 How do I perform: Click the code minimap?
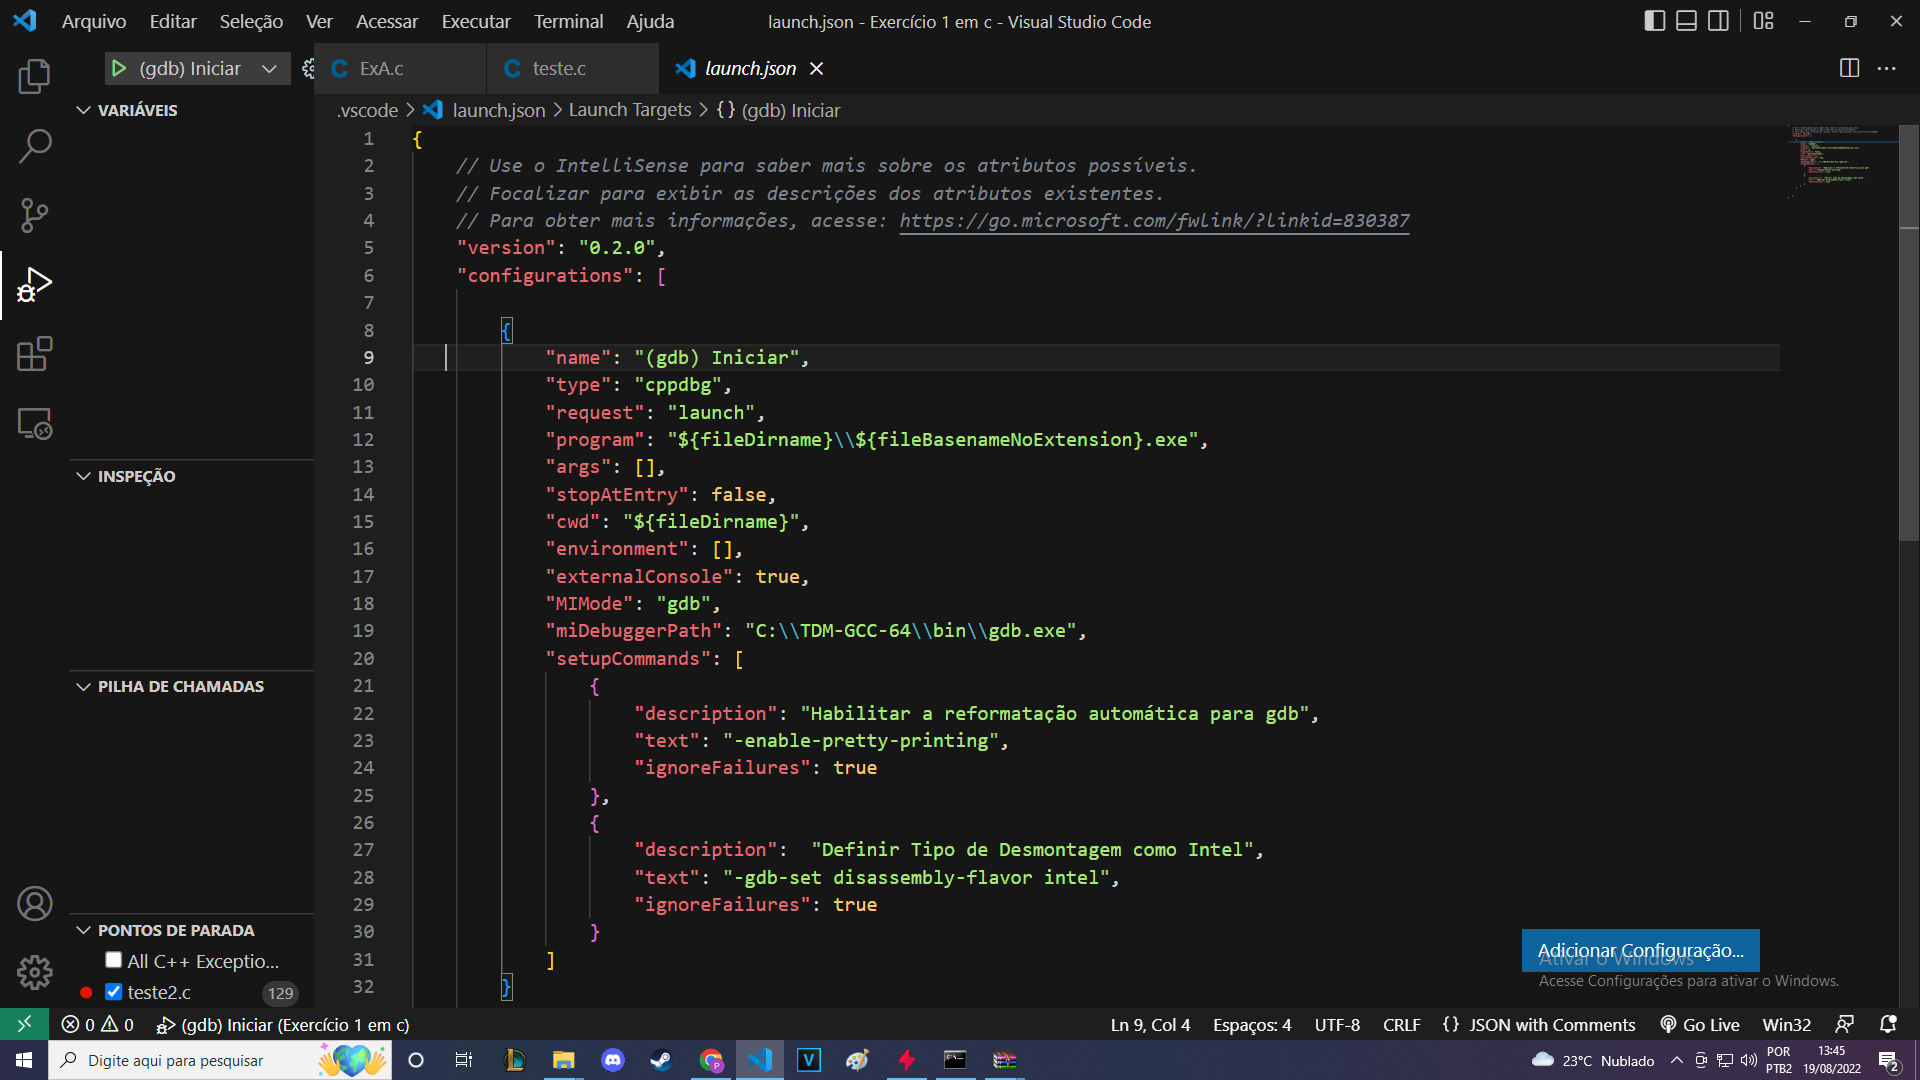[1842, 160]
